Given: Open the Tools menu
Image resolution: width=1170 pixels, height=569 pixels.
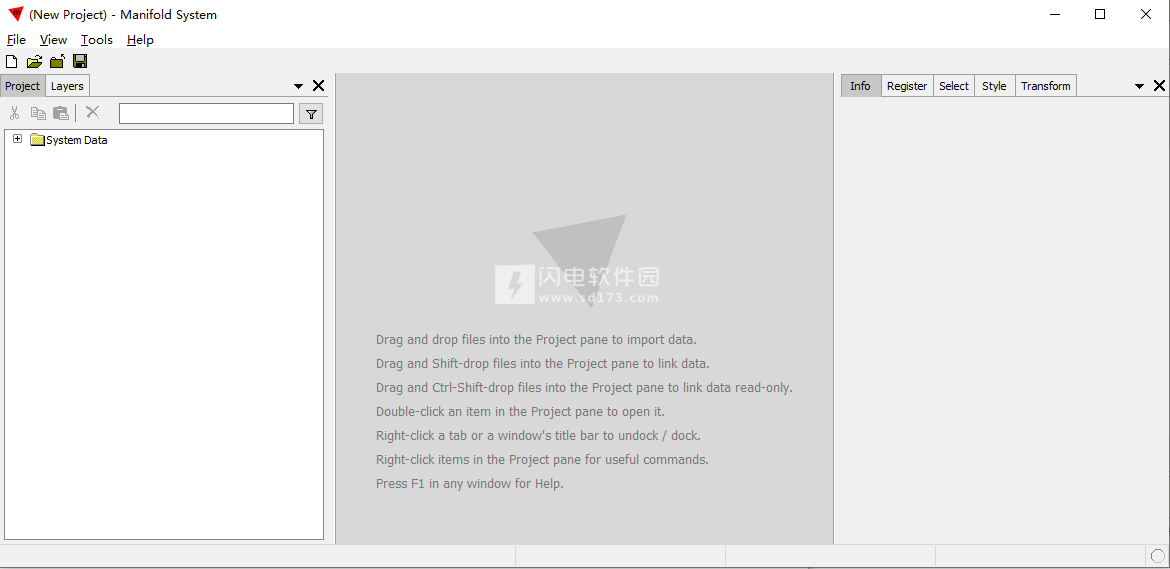Looking at the screenshot, I should (97, 40).
